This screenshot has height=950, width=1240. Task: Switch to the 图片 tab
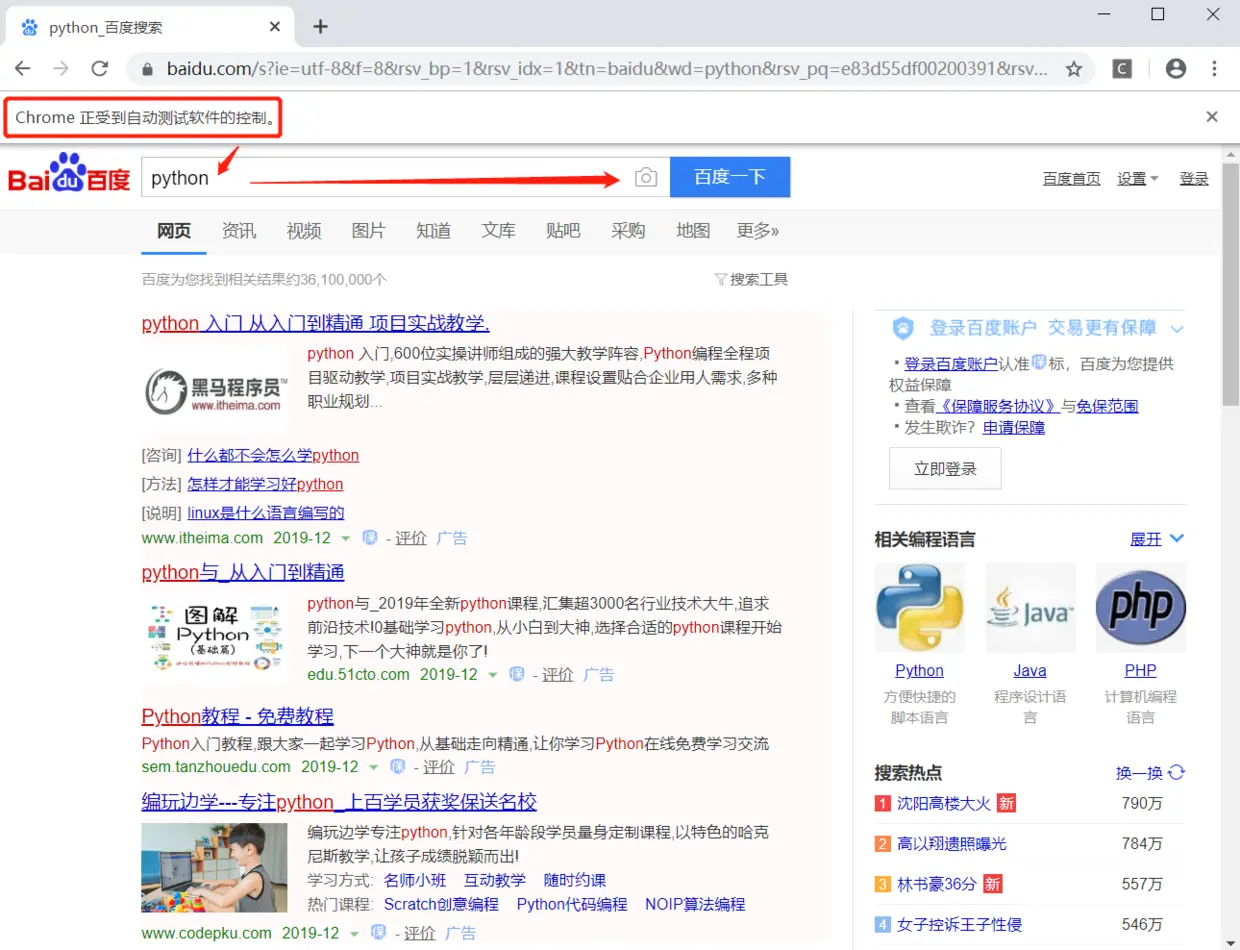coord(369,231)
